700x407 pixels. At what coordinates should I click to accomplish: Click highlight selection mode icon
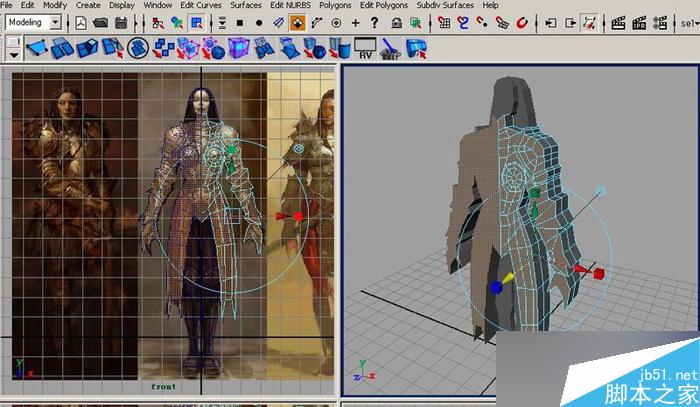(416, 23)
